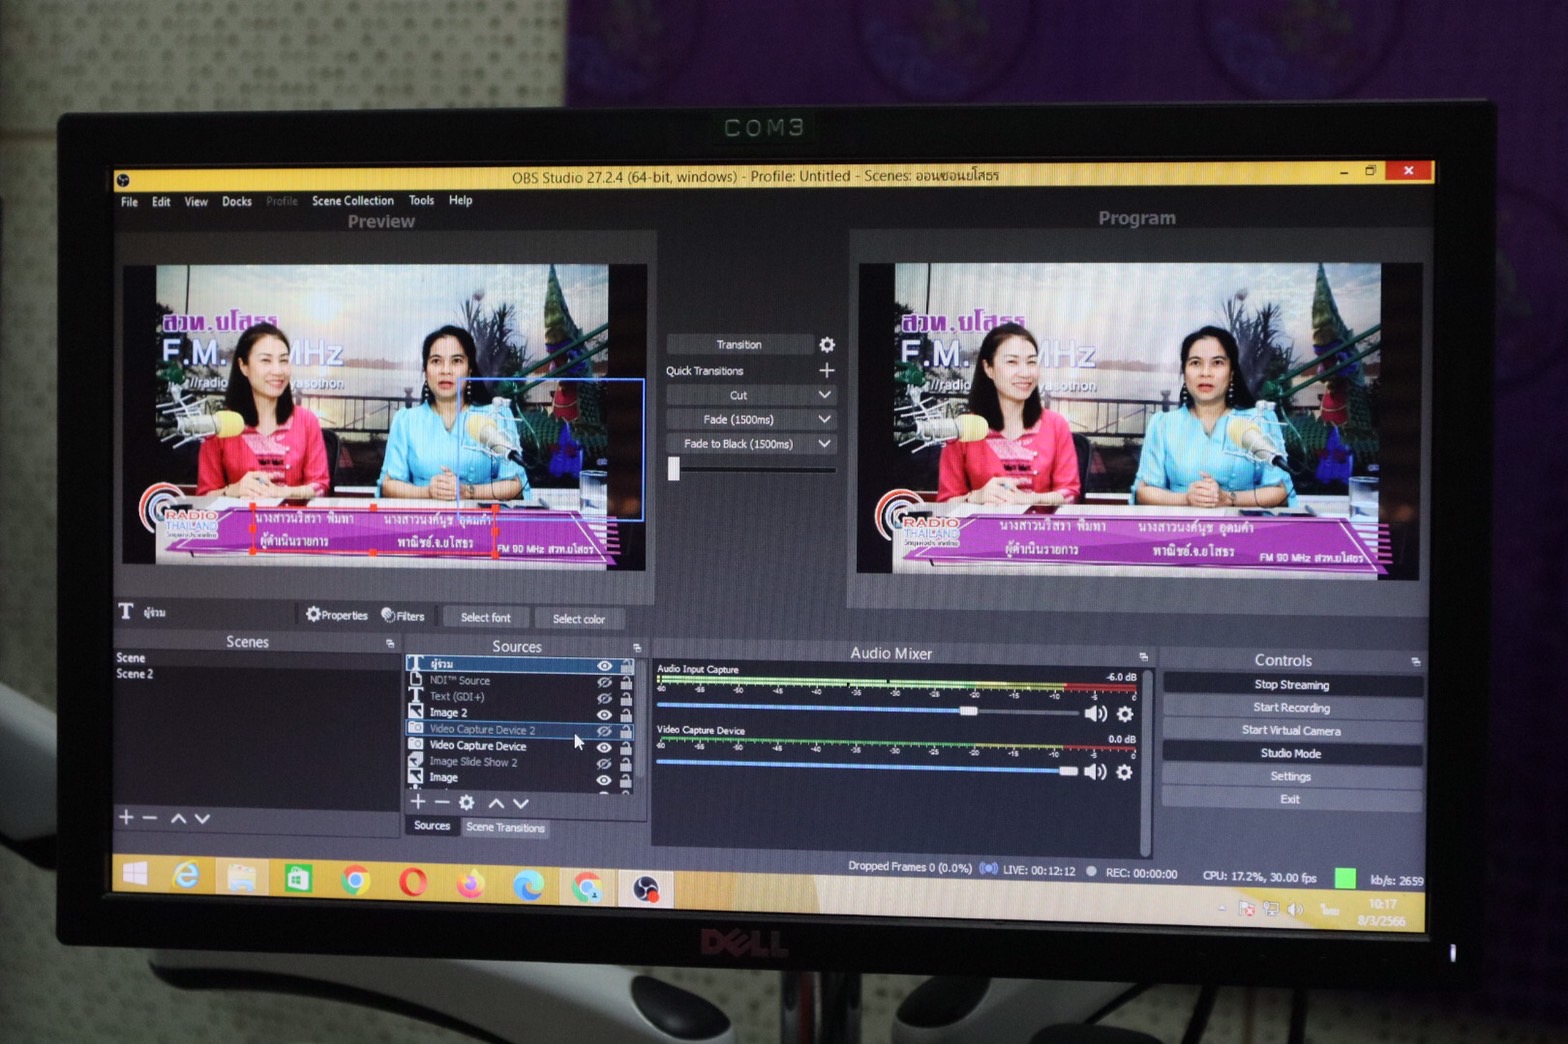Open source properties gear in Sources toolbar
The width and height of the screenshot is (1568, 1044).
coord(466,803)
